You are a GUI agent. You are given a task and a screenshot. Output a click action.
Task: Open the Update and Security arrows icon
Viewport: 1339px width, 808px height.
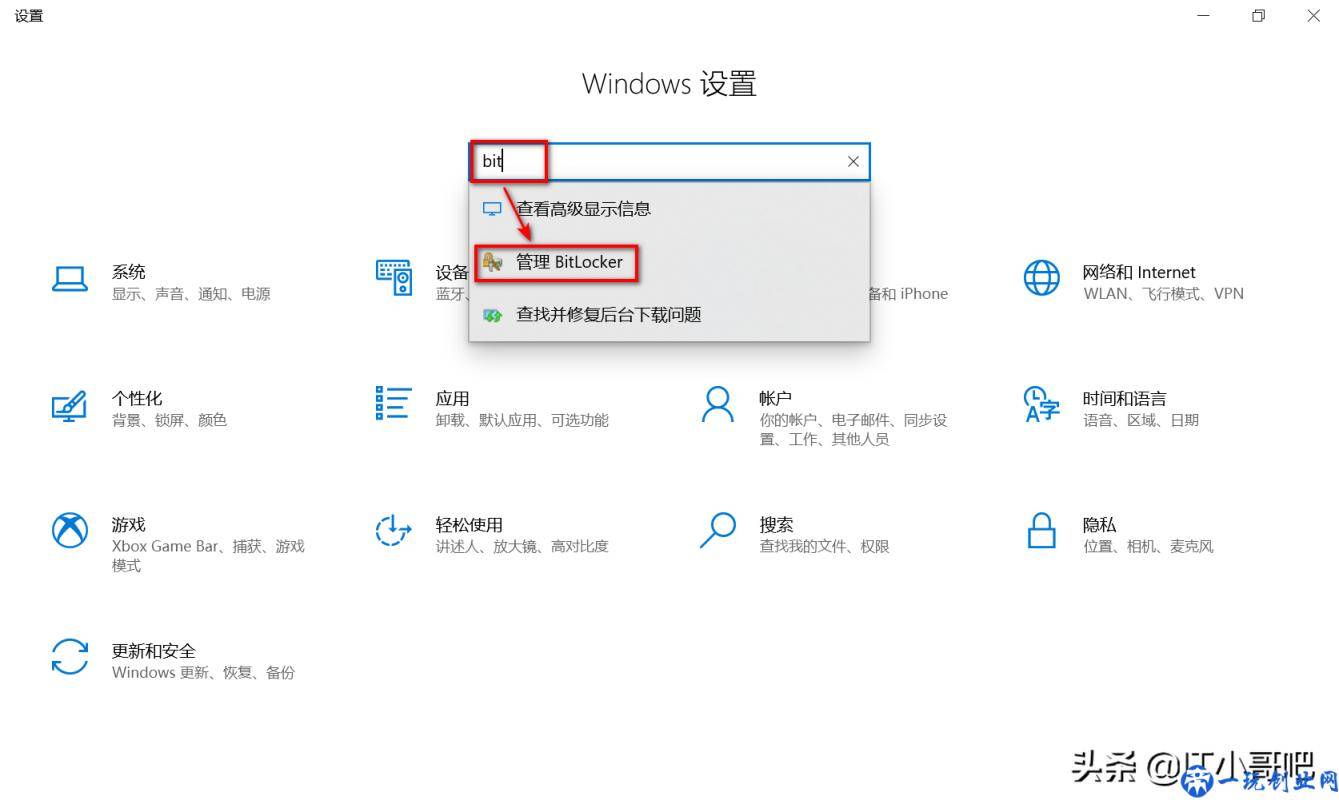(x=70, y=656)
